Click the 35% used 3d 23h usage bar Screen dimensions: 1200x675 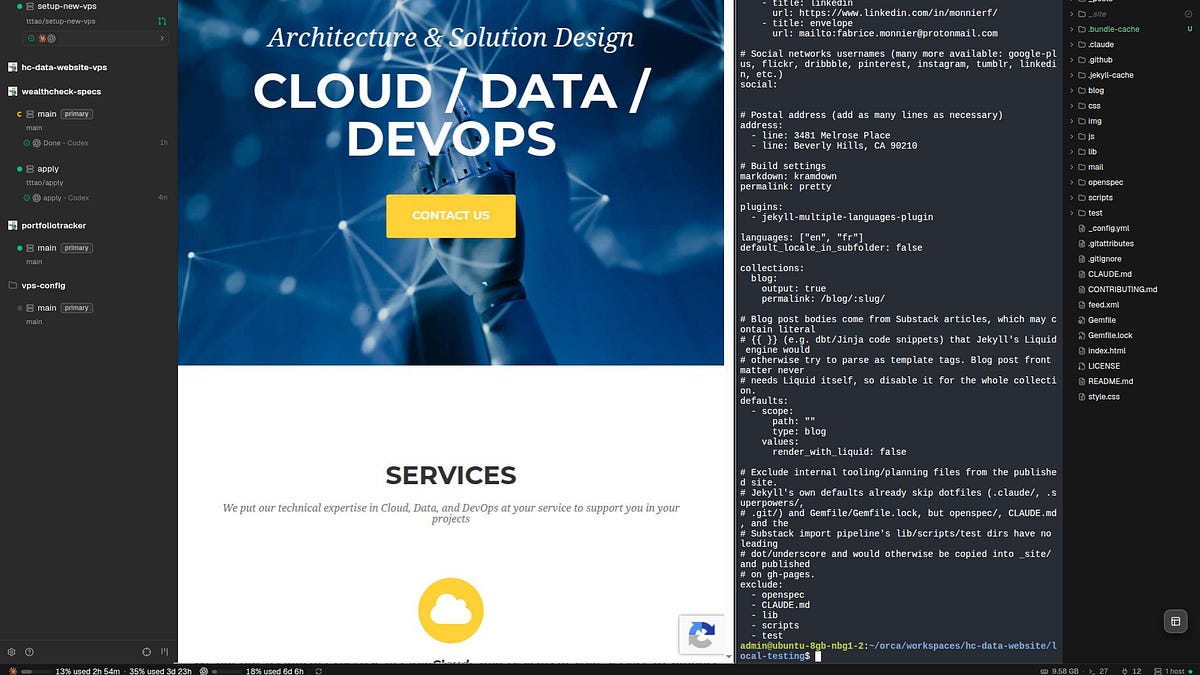click(x=159, y=671)
